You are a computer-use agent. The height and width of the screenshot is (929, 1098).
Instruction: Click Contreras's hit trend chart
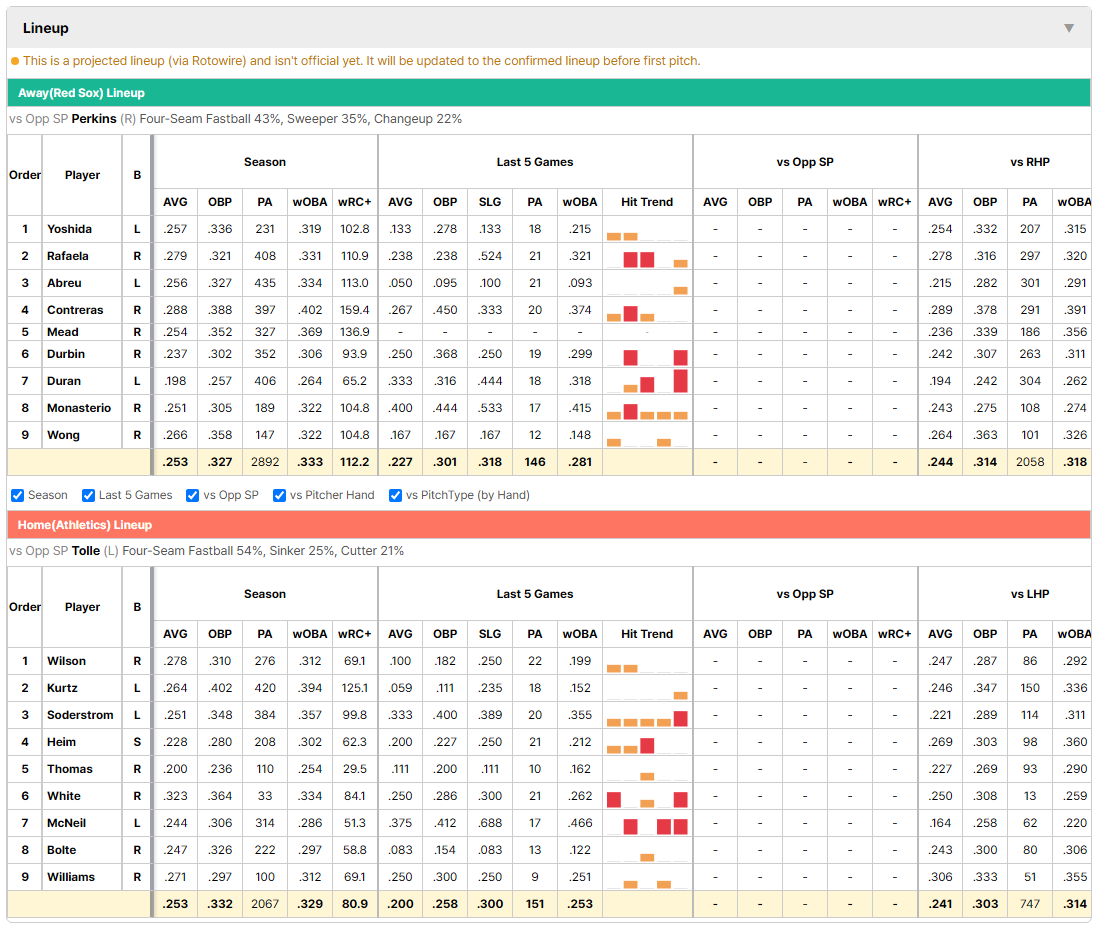[x=647, y=310]
